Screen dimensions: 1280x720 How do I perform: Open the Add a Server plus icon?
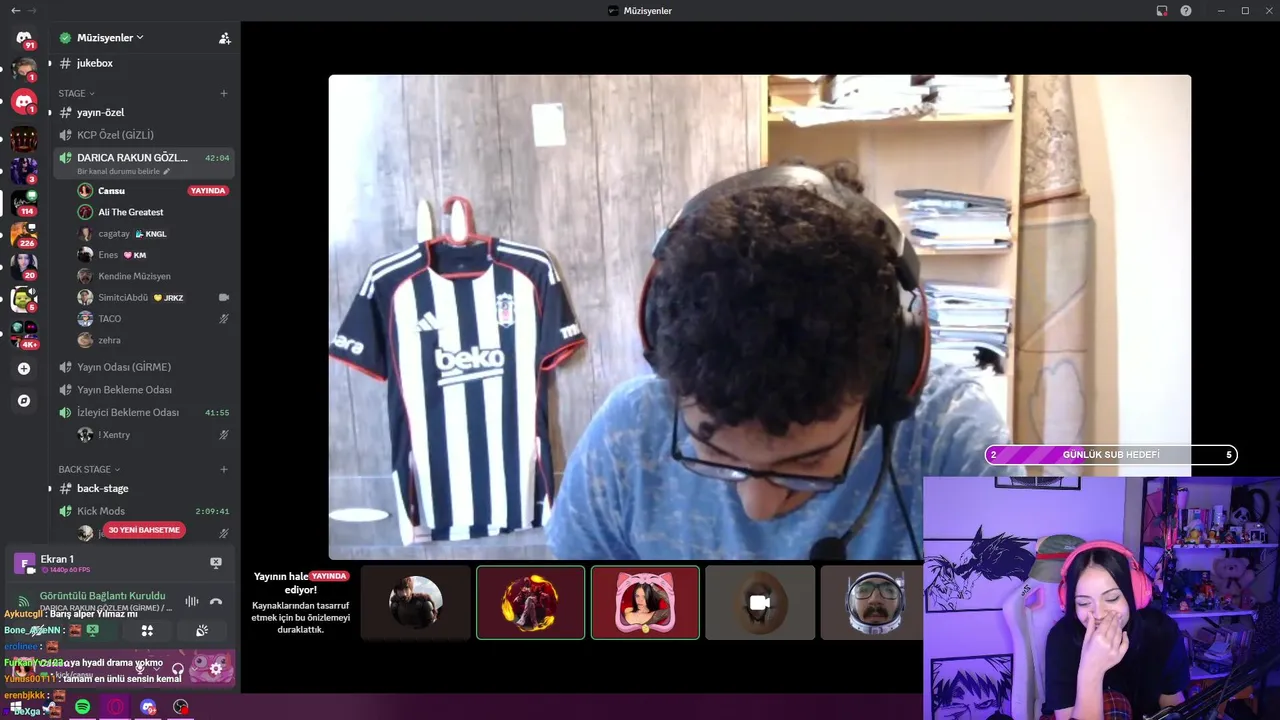(x=24, y=368)
